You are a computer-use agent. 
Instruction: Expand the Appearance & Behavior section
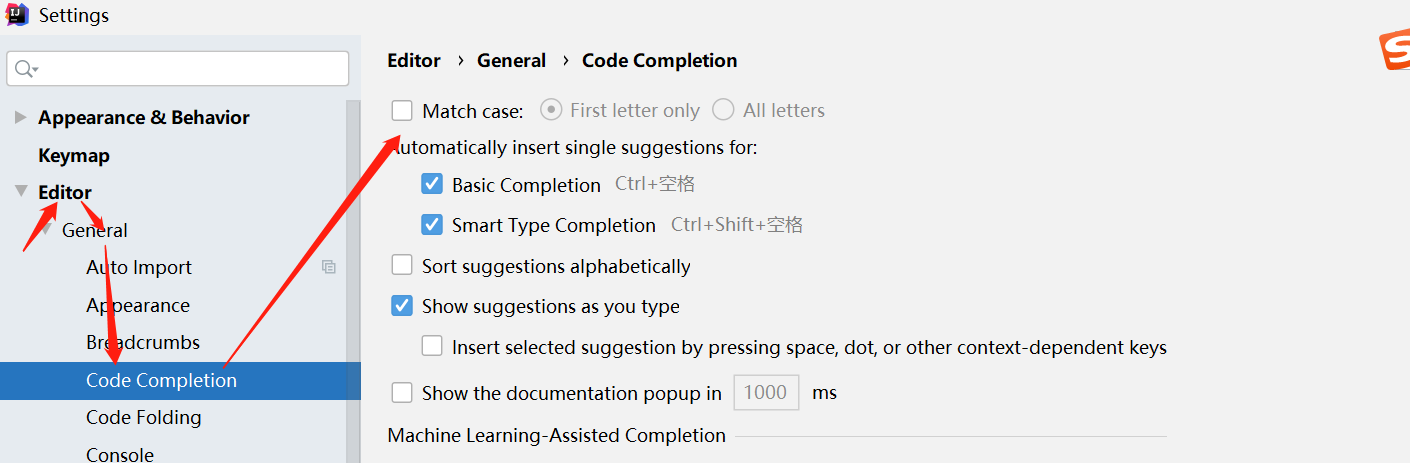pyautogui.click(x=20, y=117)
